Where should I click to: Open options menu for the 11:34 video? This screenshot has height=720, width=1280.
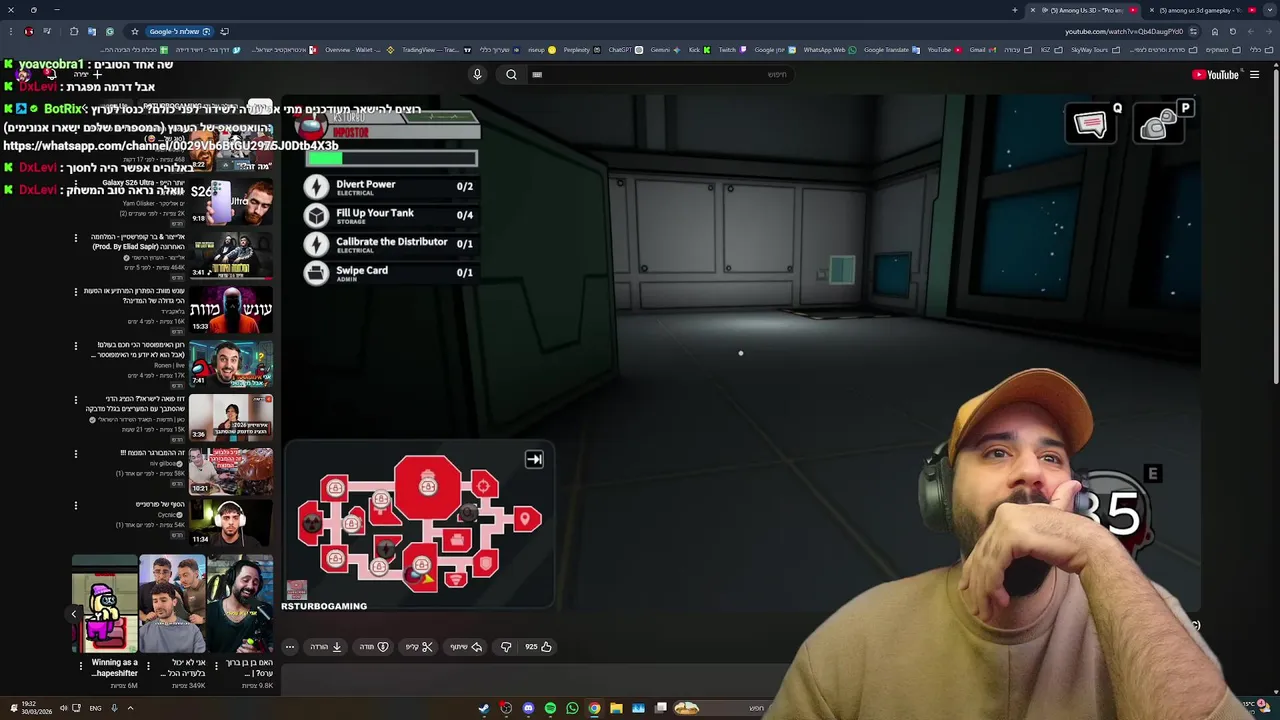pyautogui.click(x=75, y=506)
